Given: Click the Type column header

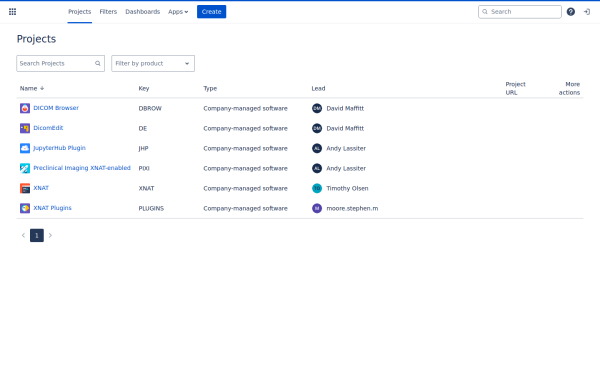Looking at the screenshot, I should click(x=210, y=88).
